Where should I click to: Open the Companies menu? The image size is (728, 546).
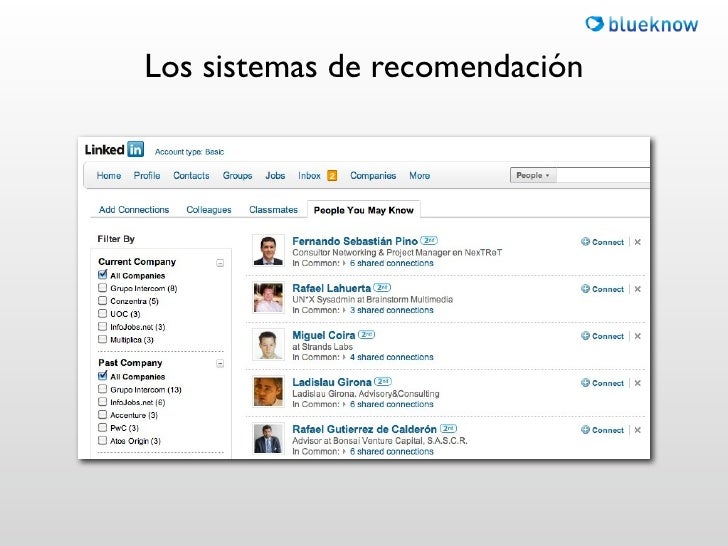click(x=373, y=176)
